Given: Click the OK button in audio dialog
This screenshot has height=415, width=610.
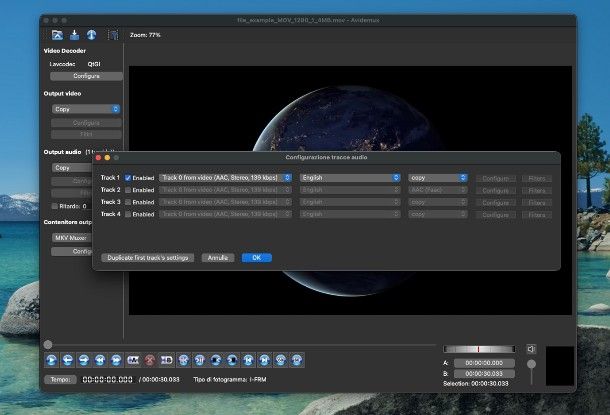Looking at the screenshot, I should [256, 258].
